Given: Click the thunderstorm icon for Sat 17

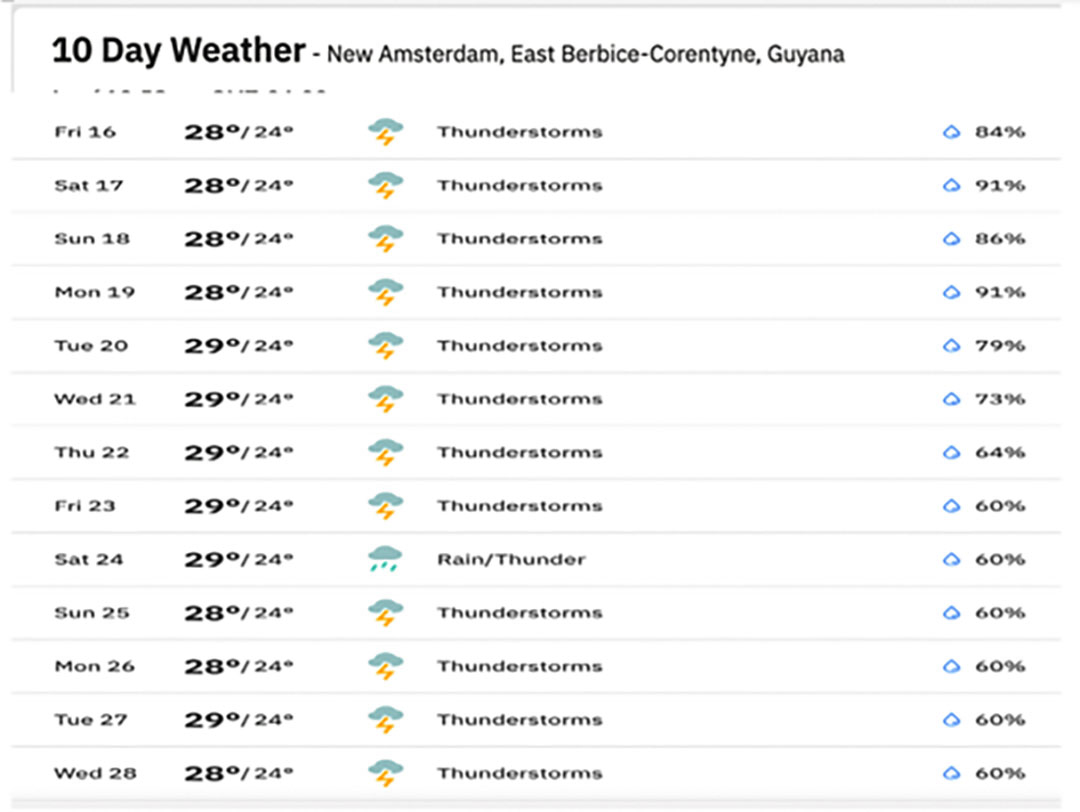Looking at the screenshot, I should 386,185.
